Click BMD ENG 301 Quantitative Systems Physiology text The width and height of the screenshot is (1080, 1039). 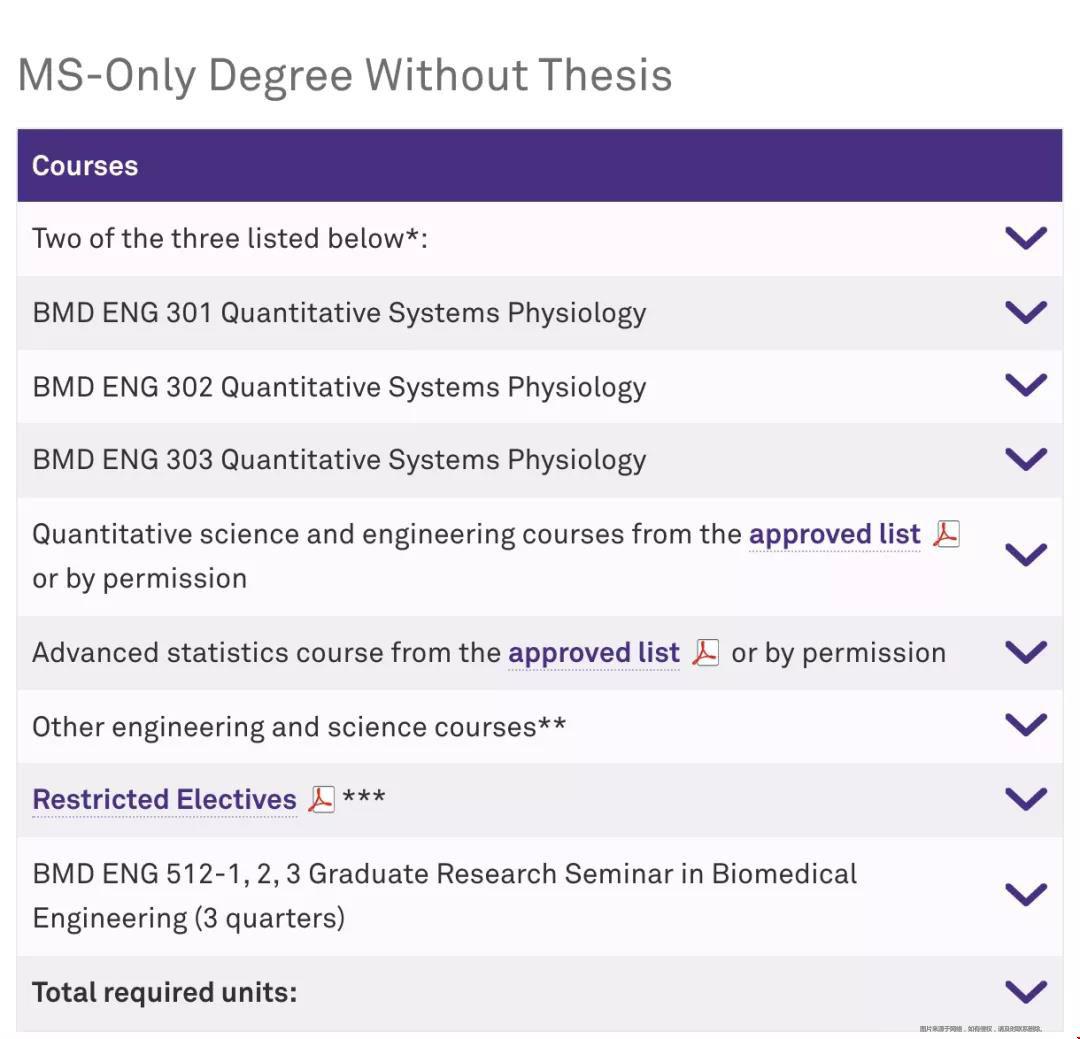(340, 313)
